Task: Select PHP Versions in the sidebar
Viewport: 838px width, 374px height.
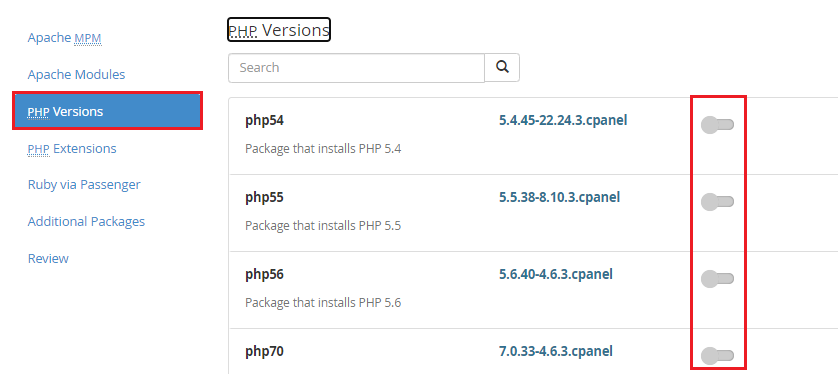Action: coord(107,111)
